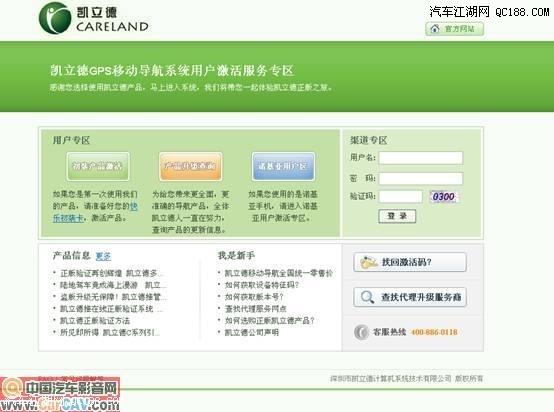The height and width of the screenshot is (412, 554).
Task: Open the 快乐初装卡 hyperlink
Action: [95, 212]
